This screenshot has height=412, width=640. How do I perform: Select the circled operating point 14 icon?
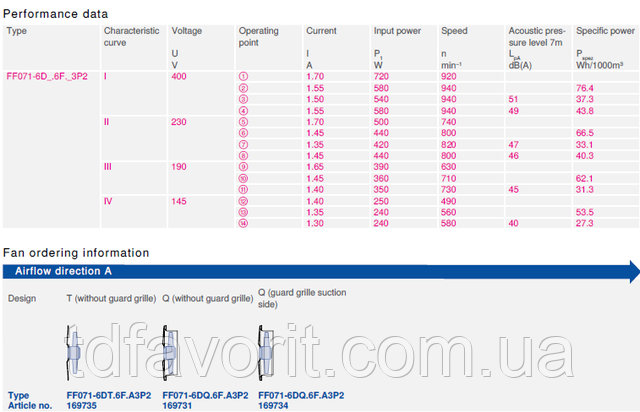point(243,224)
